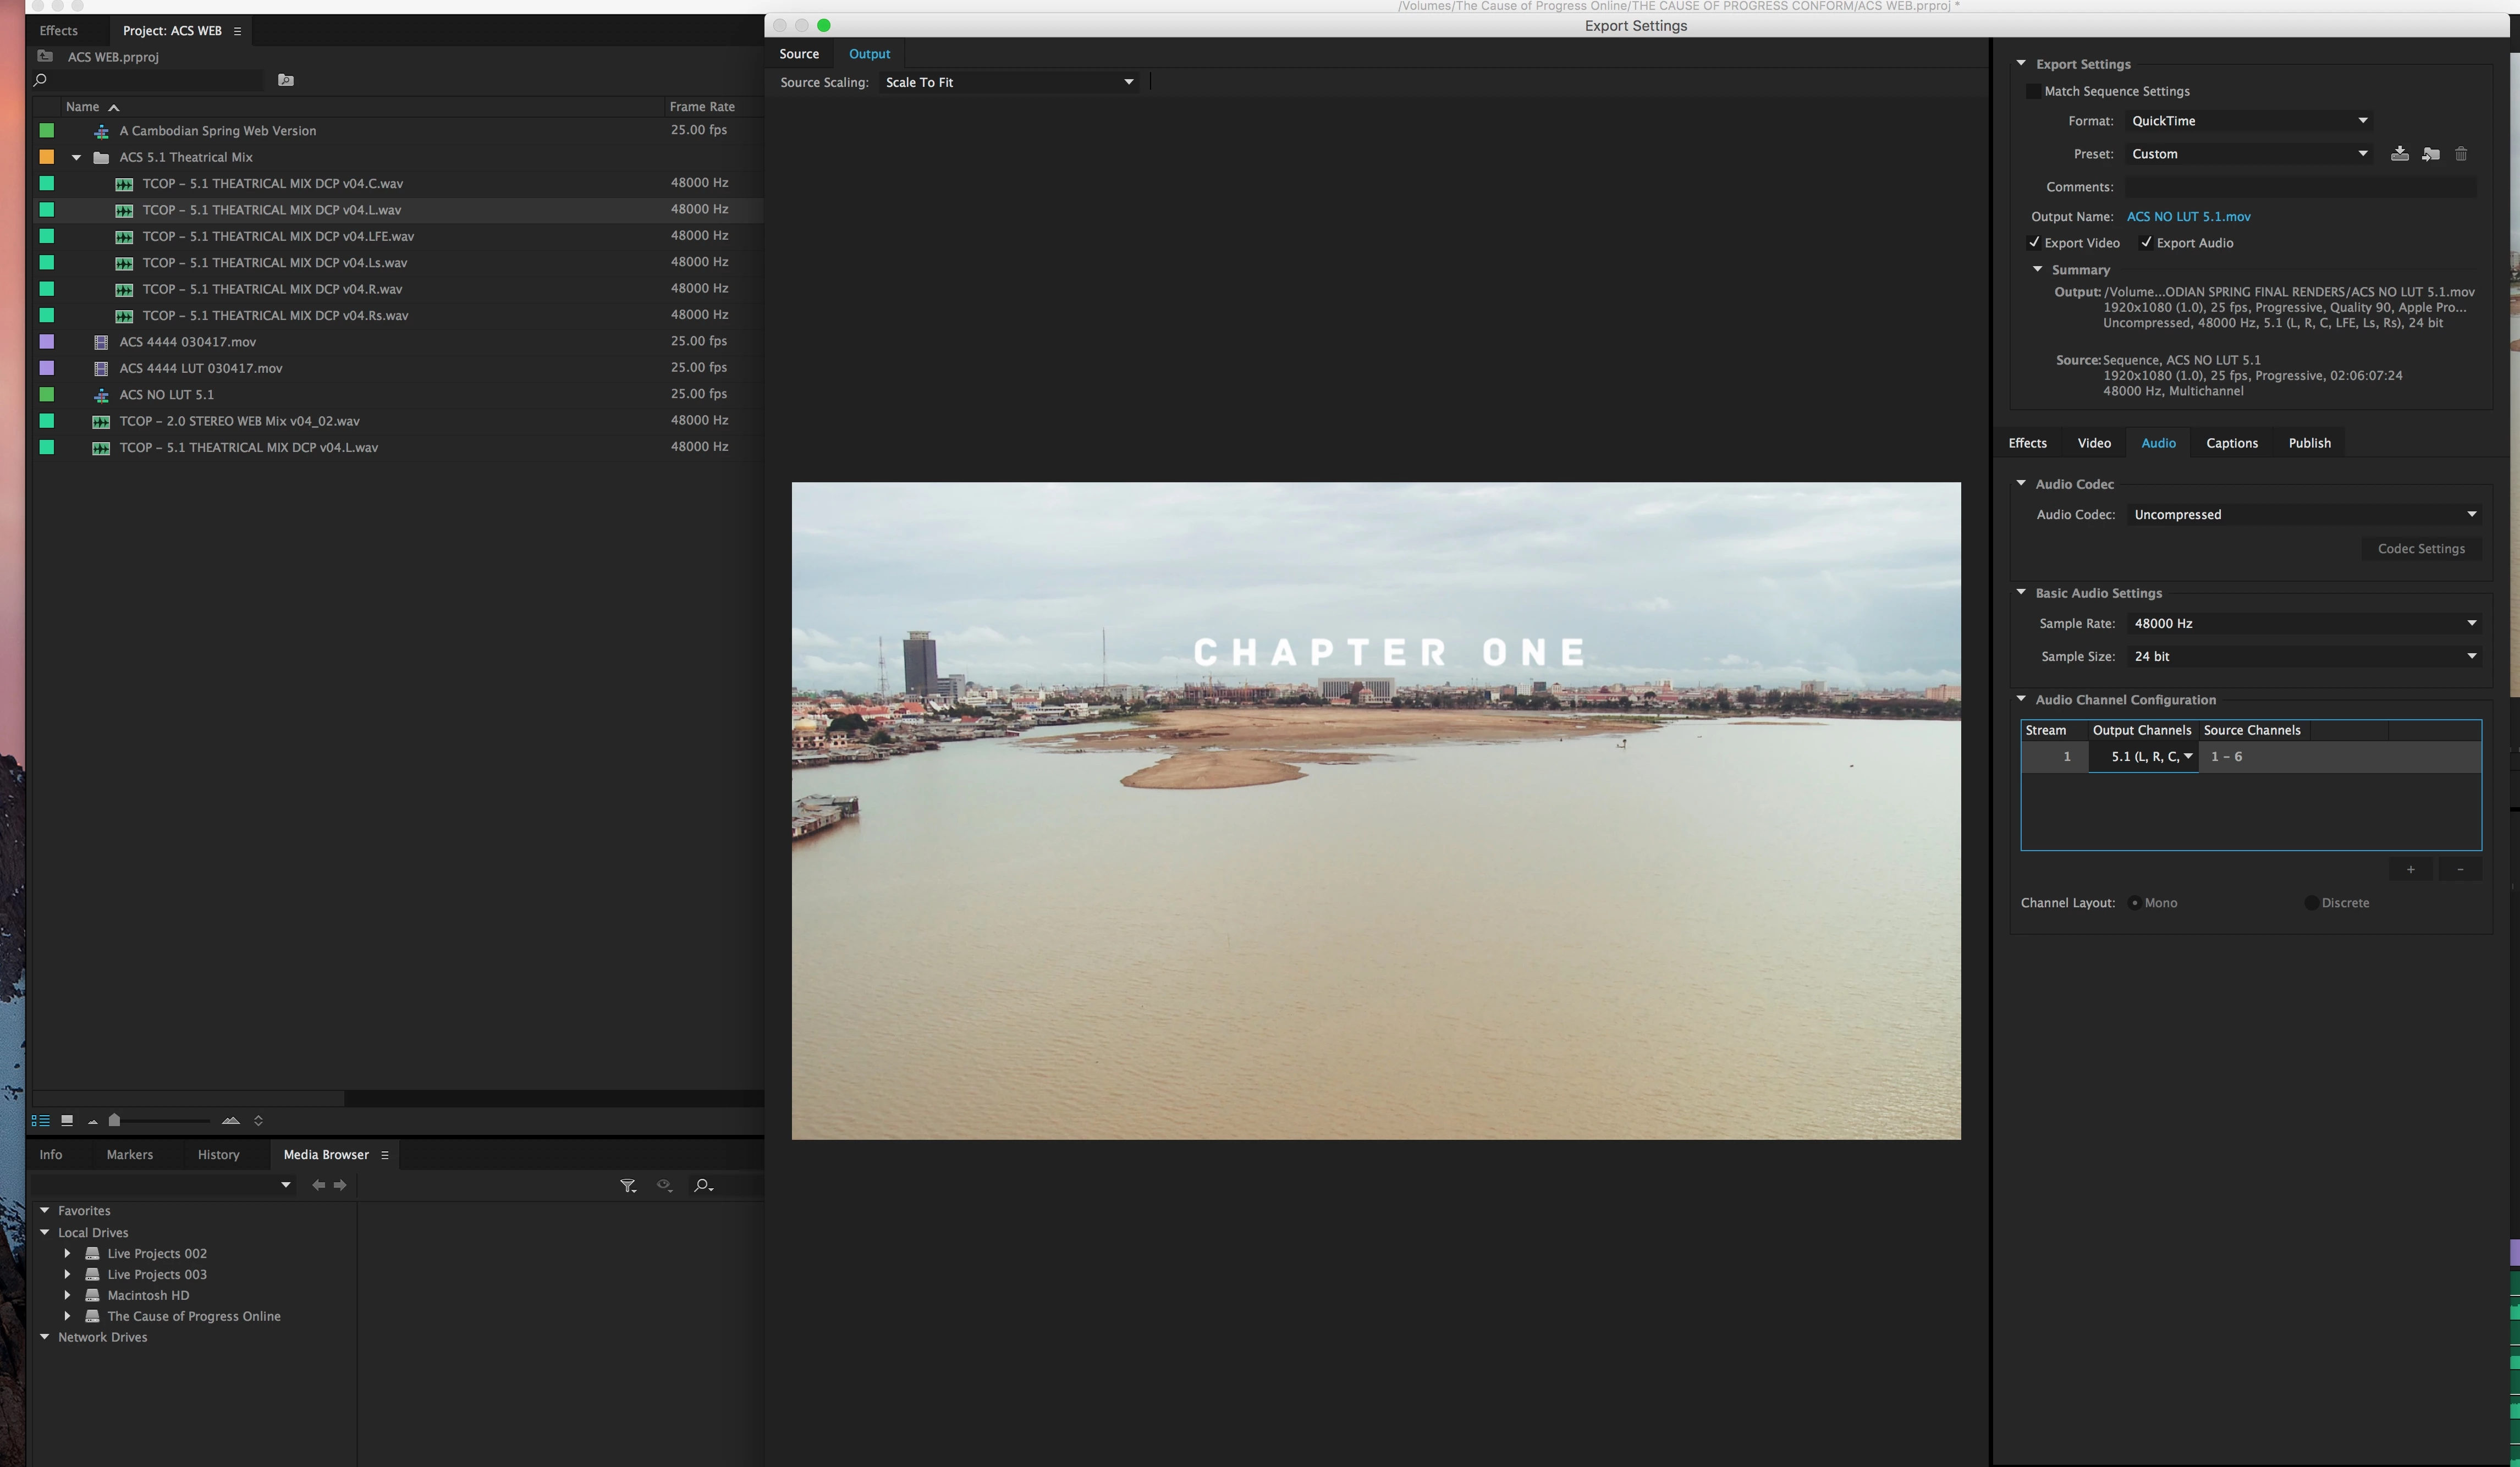Collapse the ACS 5.1 Theatrical Mix bin
This screenshot has height=1467, width=2520.
[x=76, y=157]
